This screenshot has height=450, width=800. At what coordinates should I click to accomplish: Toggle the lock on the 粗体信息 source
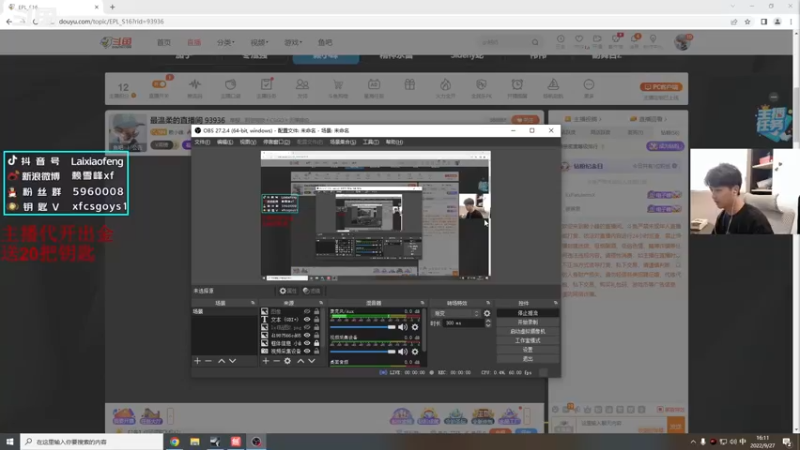tap(316, 343)
